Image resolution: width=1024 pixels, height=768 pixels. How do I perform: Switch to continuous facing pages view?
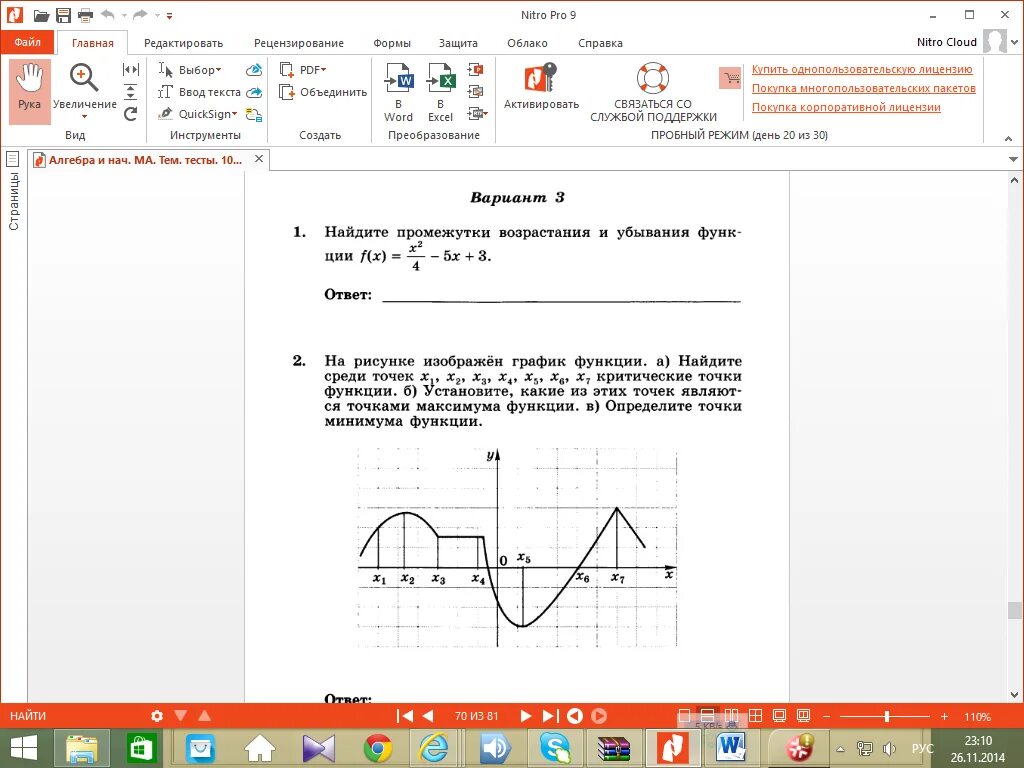click(756, 716)
